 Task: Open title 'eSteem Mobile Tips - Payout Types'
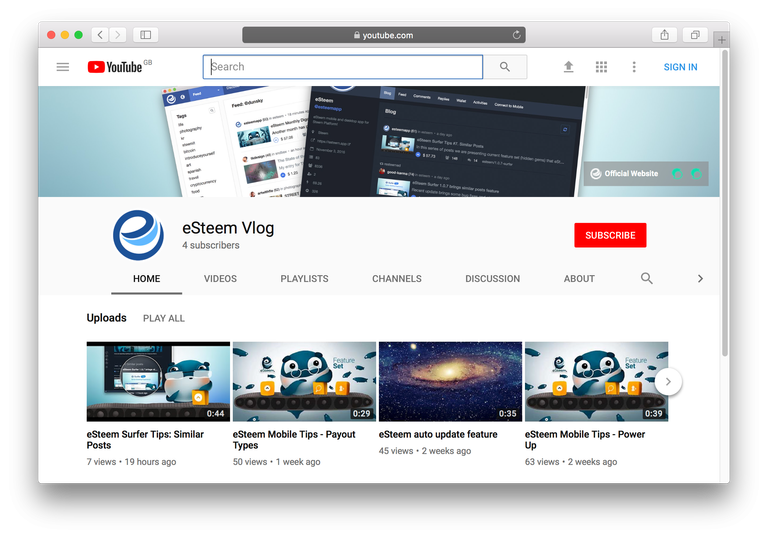pos(294,440)
